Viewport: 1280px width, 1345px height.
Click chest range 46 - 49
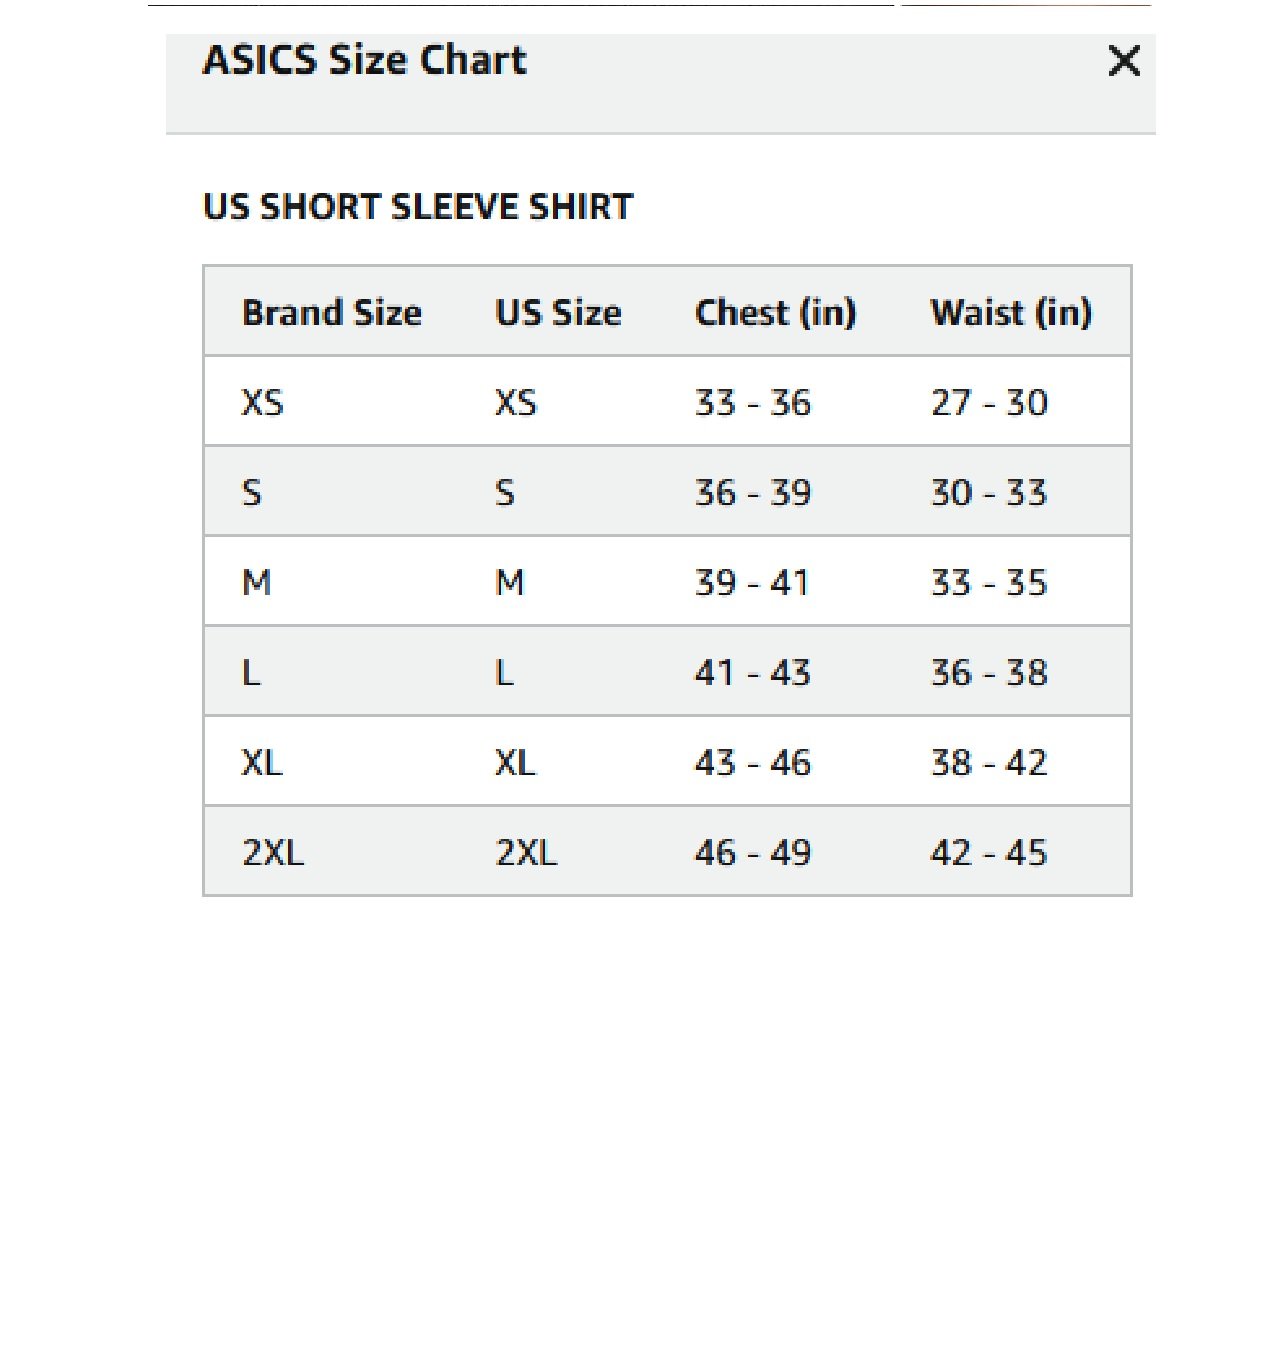coord(753,852)
